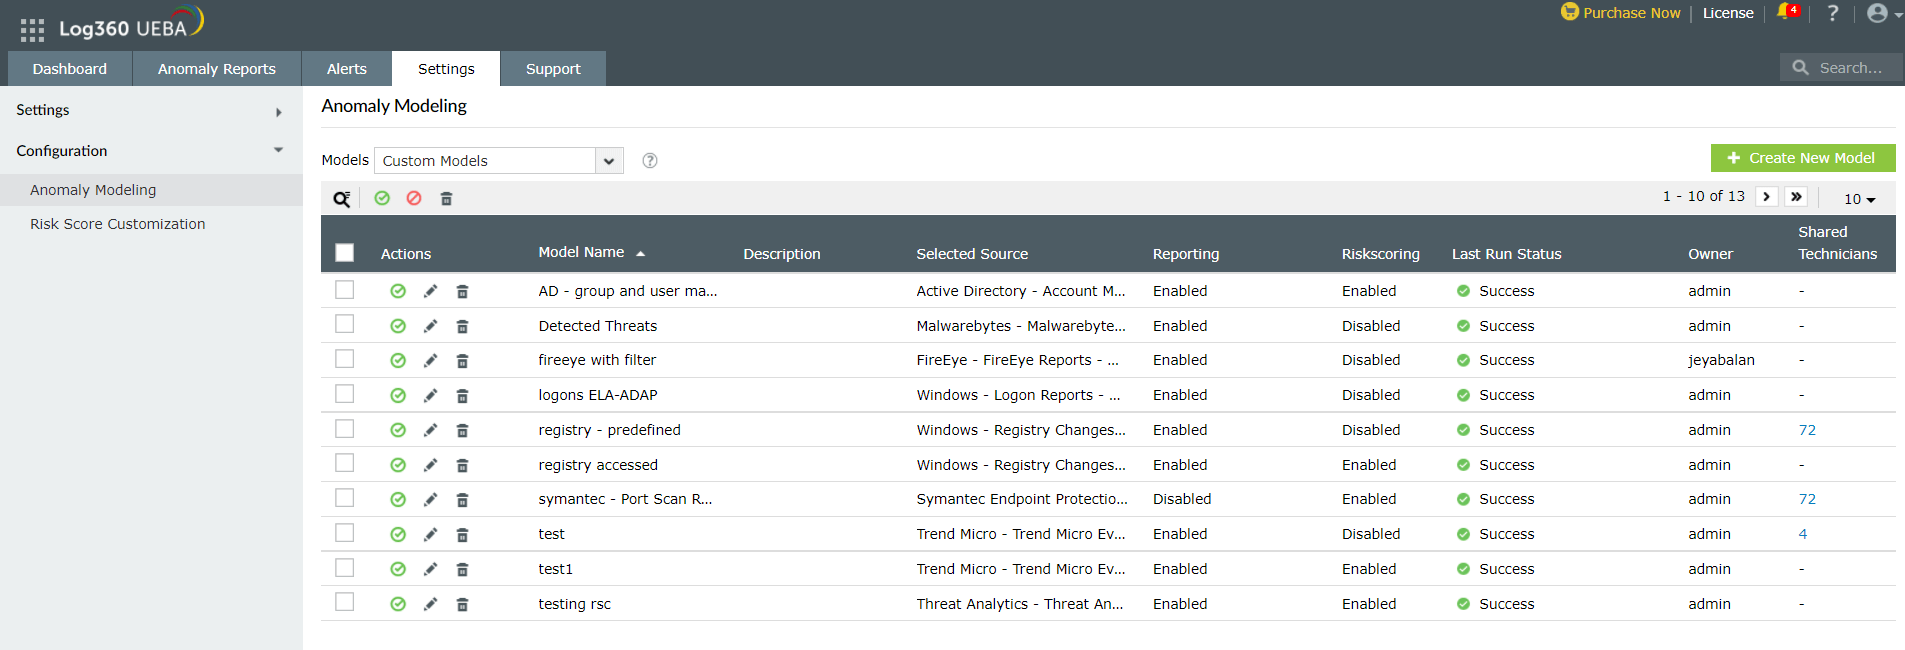Image resolution: width=1905 pixels, height=650 pixels.
Task: Click the notification bell icon
Action: [x=1785, y=13]
